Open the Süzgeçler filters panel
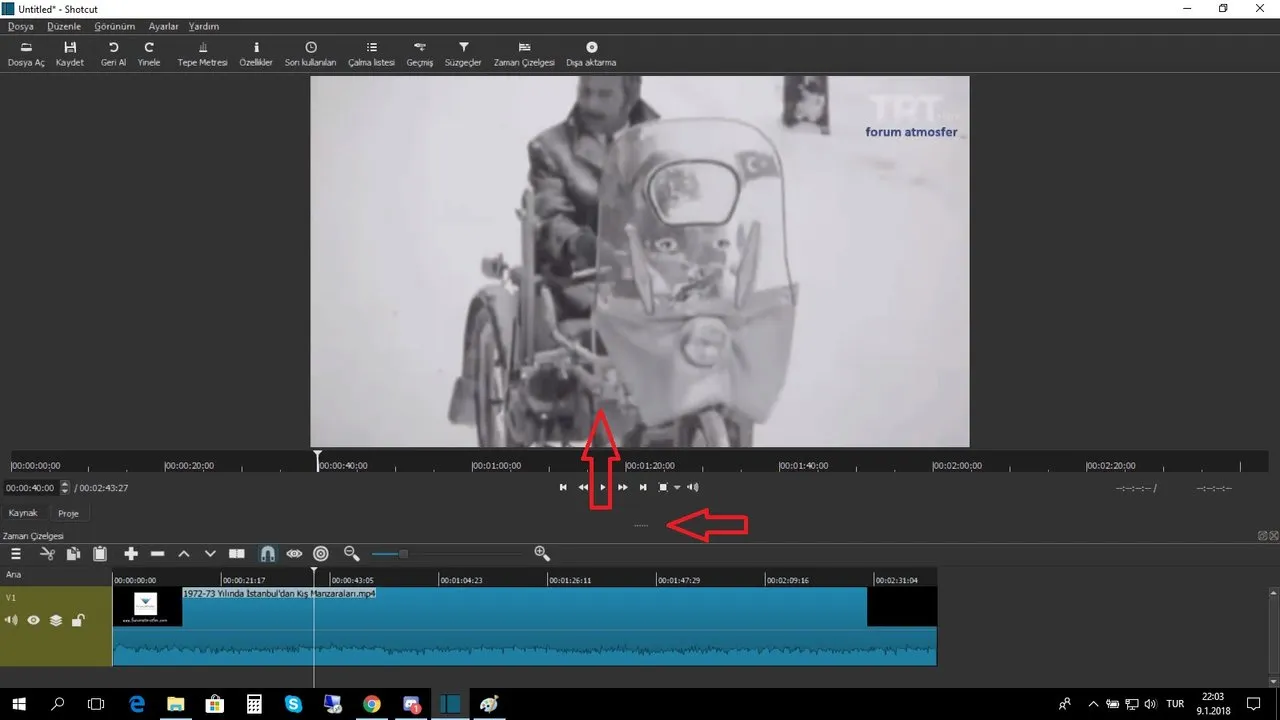 463,54
